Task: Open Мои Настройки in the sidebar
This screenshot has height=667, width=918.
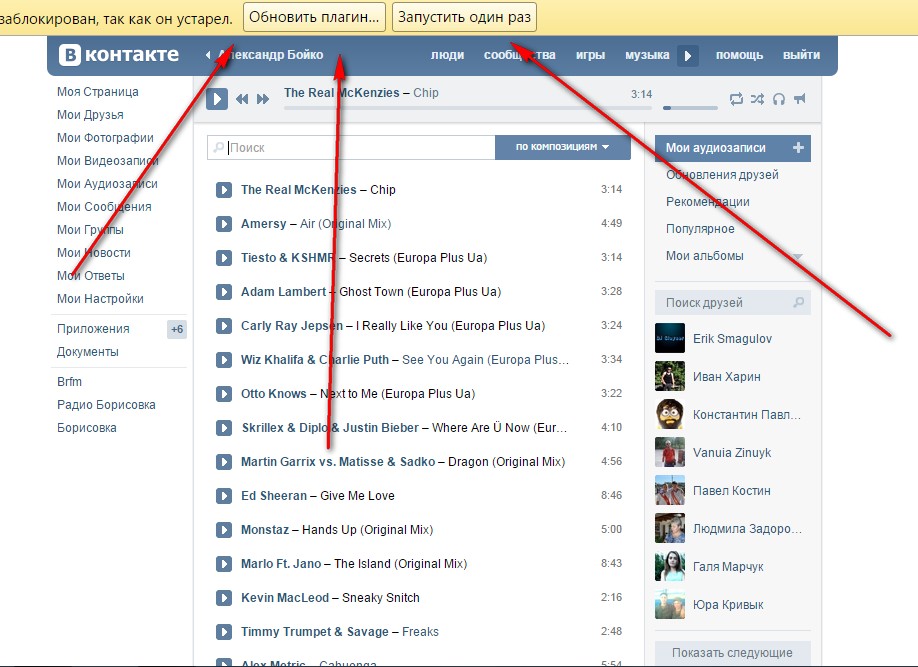Action: click(x=100, y=299)
